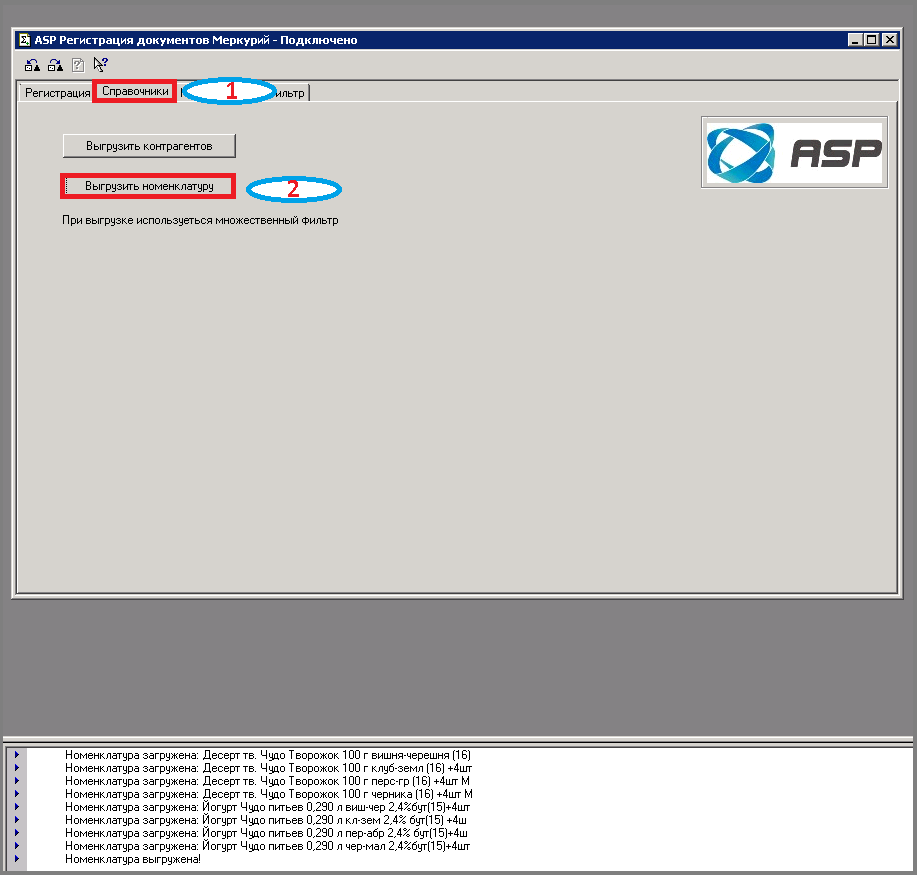917x875 pixels.
Task: Click the redo arrow toolbar icon
Action: (55, 65)
